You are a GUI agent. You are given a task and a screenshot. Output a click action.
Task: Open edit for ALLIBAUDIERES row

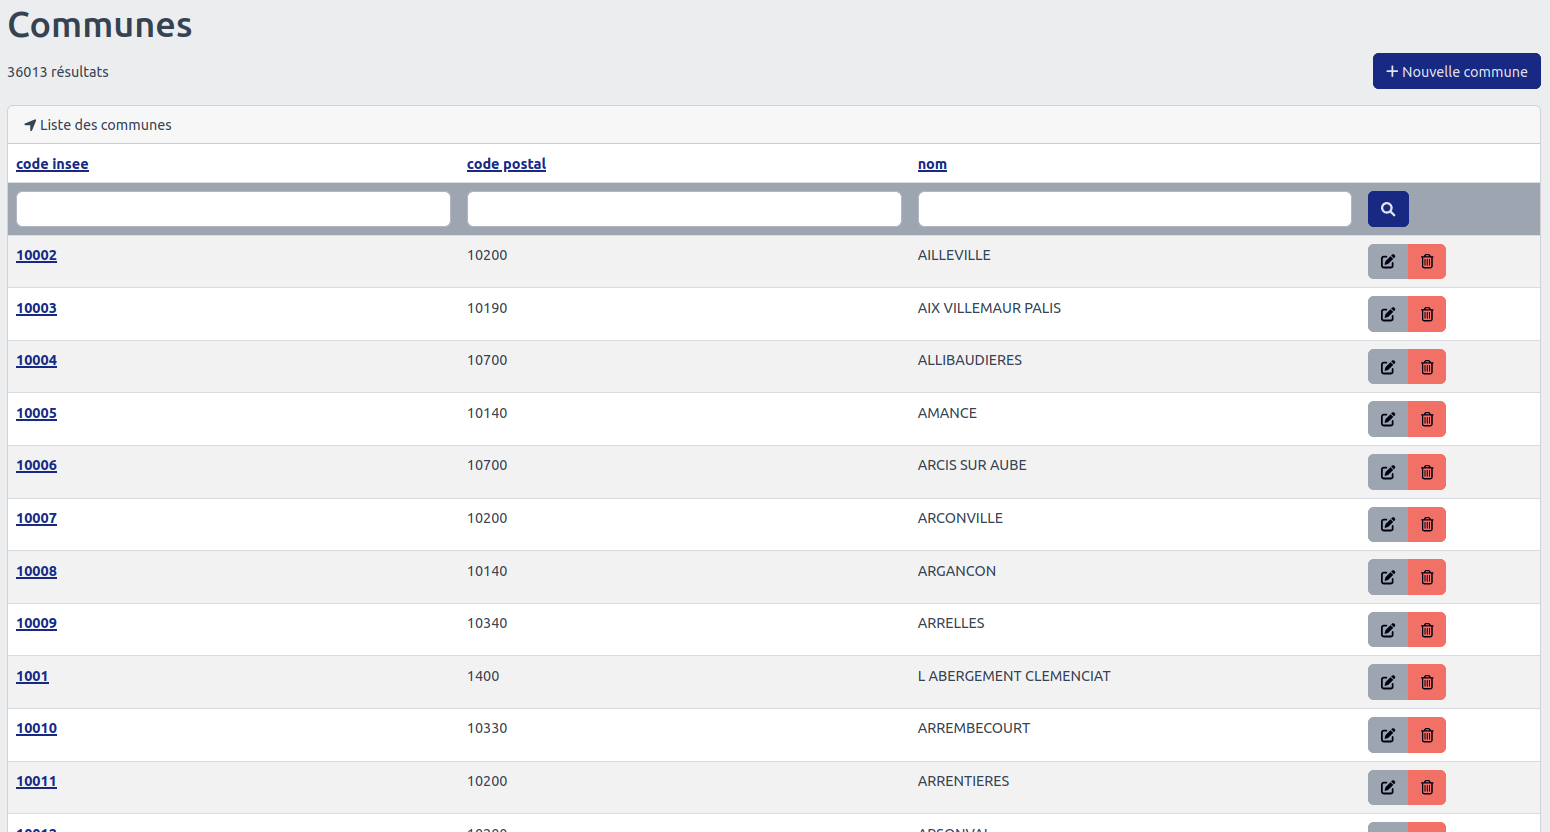[1387, 367]
